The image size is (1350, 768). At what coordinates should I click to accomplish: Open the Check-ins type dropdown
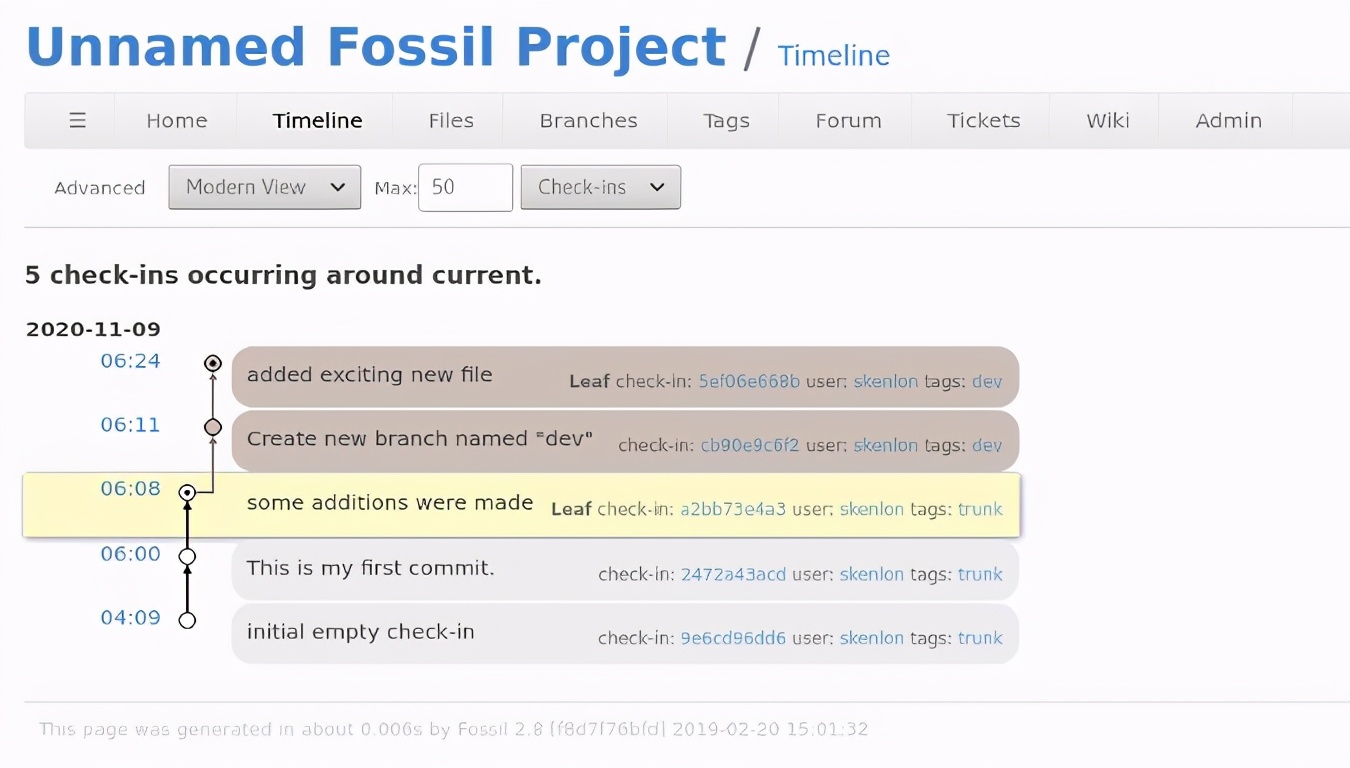pyautogui.click(x=599, y=187)
